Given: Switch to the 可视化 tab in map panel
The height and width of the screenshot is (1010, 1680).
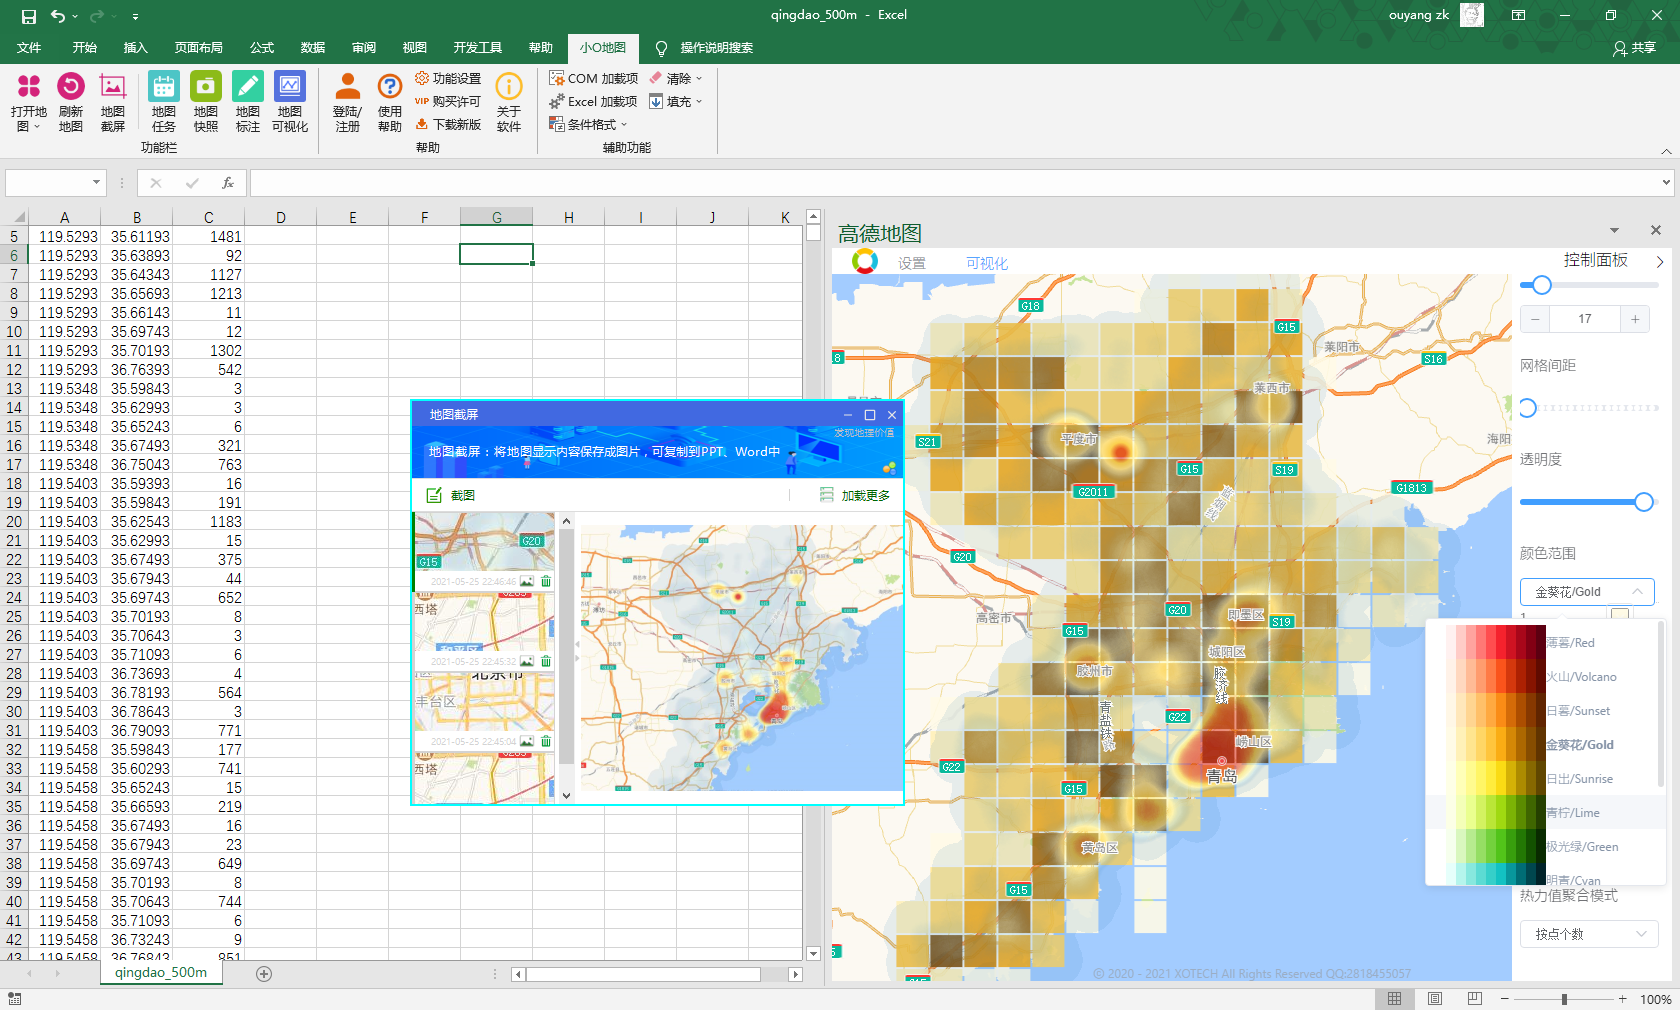Looking at the screenshot, I should coord(986,263).
